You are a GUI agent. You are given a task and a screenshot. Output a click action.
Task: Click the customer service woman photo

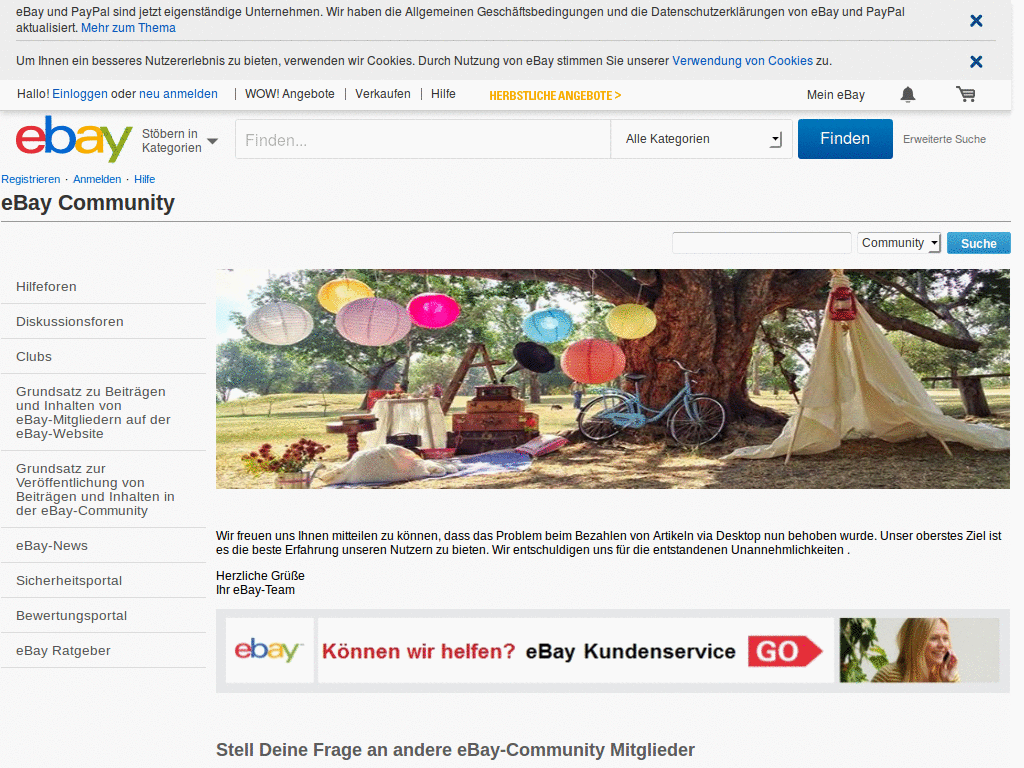click(919, 650)
